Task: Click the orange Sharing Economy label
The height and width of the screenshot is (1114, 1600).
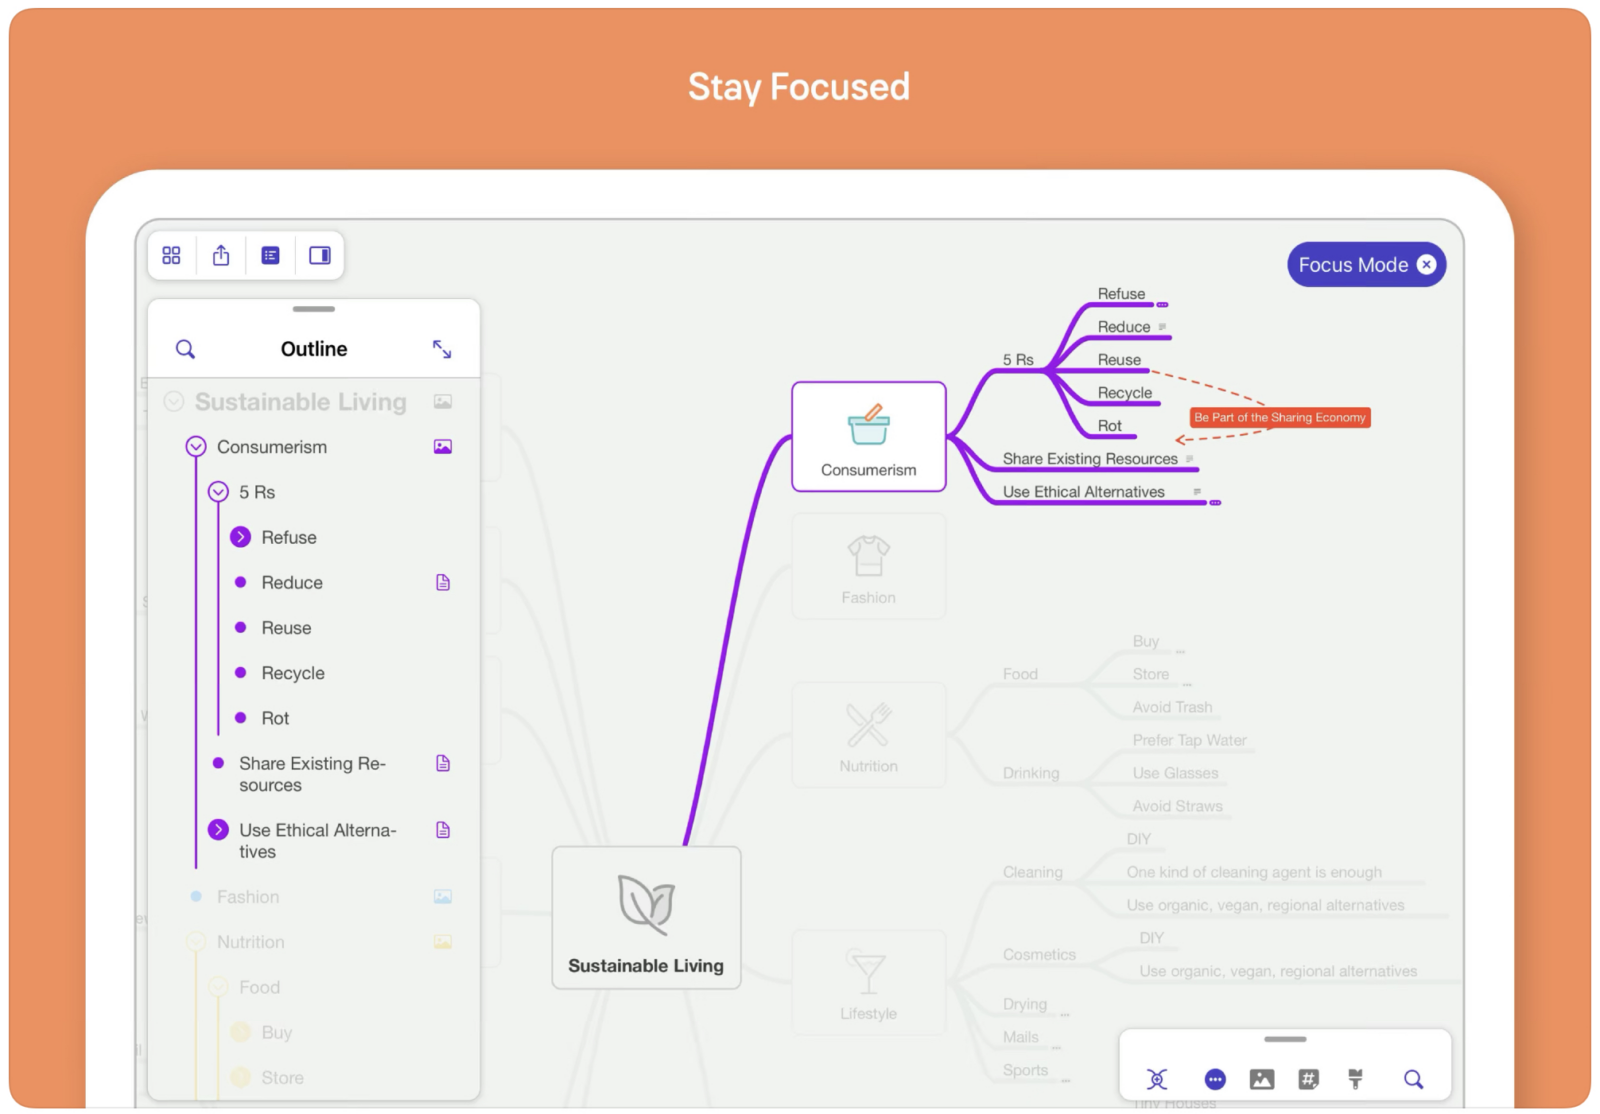Action: (1279, 418)
